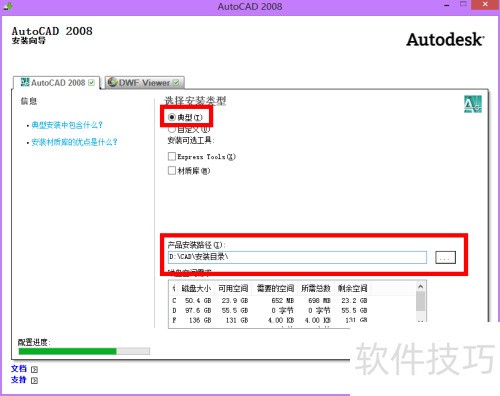Click the AutoCAD logo icon in panel corner
The image size is (500, 396).
coord(473,104)
